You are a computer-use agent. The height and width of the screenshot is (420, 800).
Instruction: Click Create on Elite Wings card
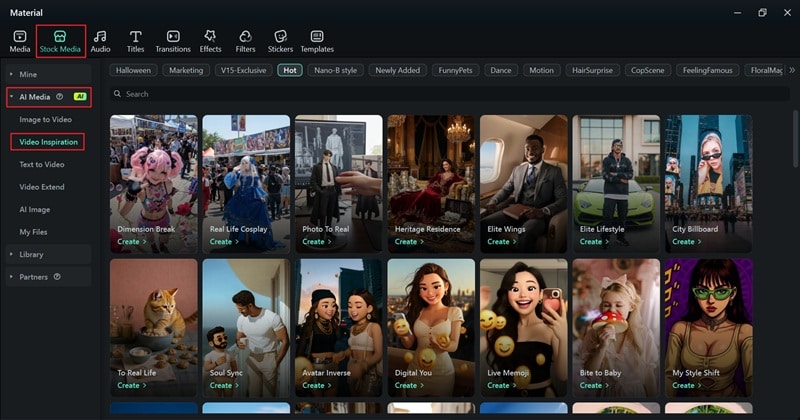pyautogui.click(x=502, y=242)
